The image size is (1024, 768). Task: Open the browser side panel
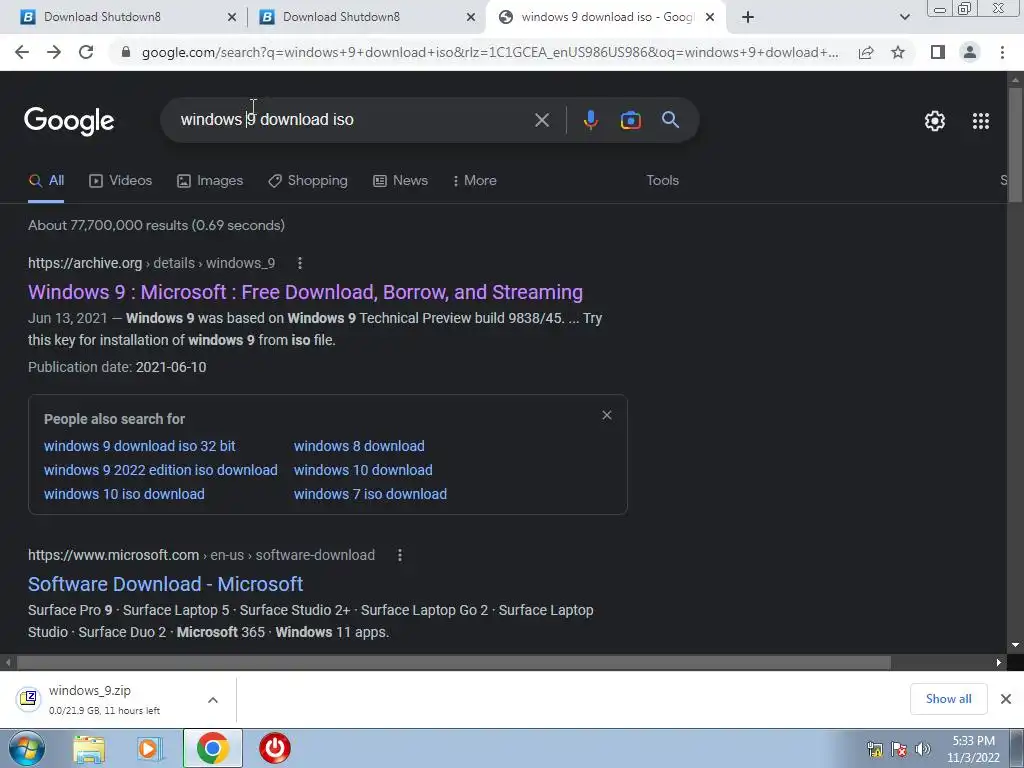click(x=938, y=52)
